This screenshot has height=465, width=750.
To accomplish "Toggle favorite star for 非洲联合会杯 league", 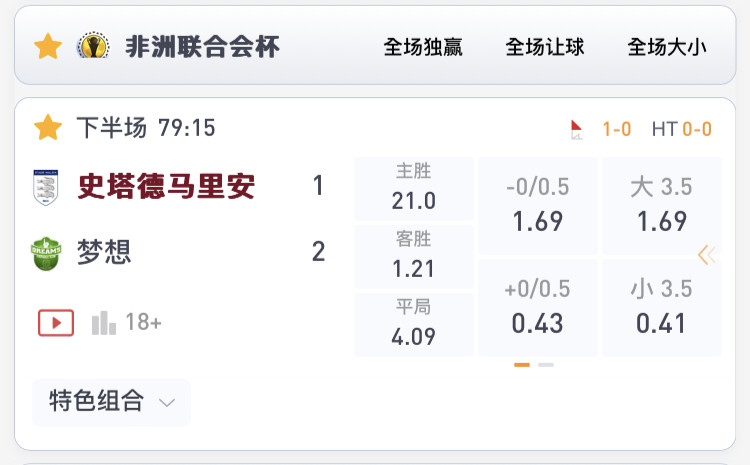I will click(x=48, y=46).
